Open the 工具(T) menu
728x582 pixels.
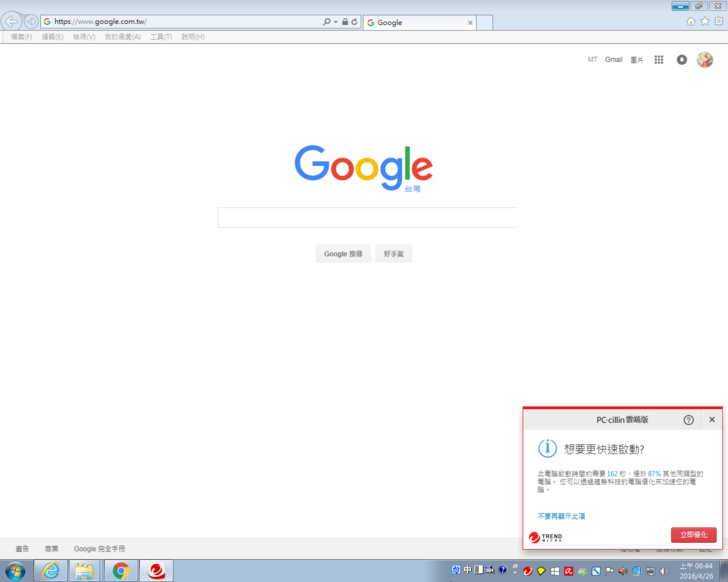pos(161,37)
